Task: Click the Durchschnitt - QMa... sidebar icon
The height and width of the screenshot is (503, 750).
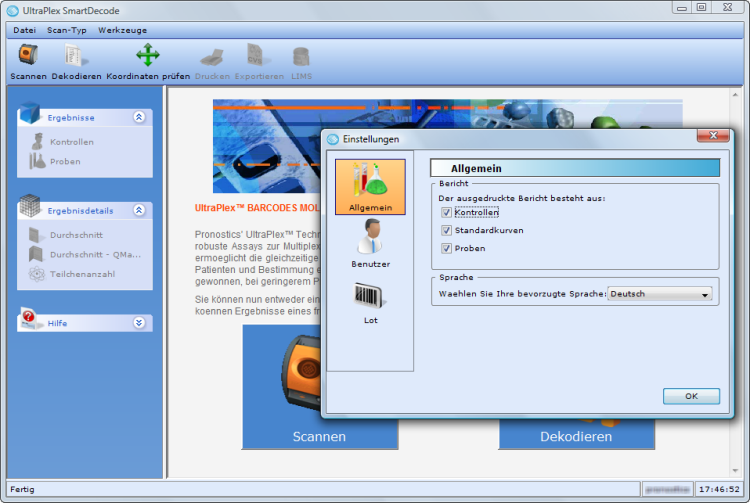Action: (x=35, y=254)
